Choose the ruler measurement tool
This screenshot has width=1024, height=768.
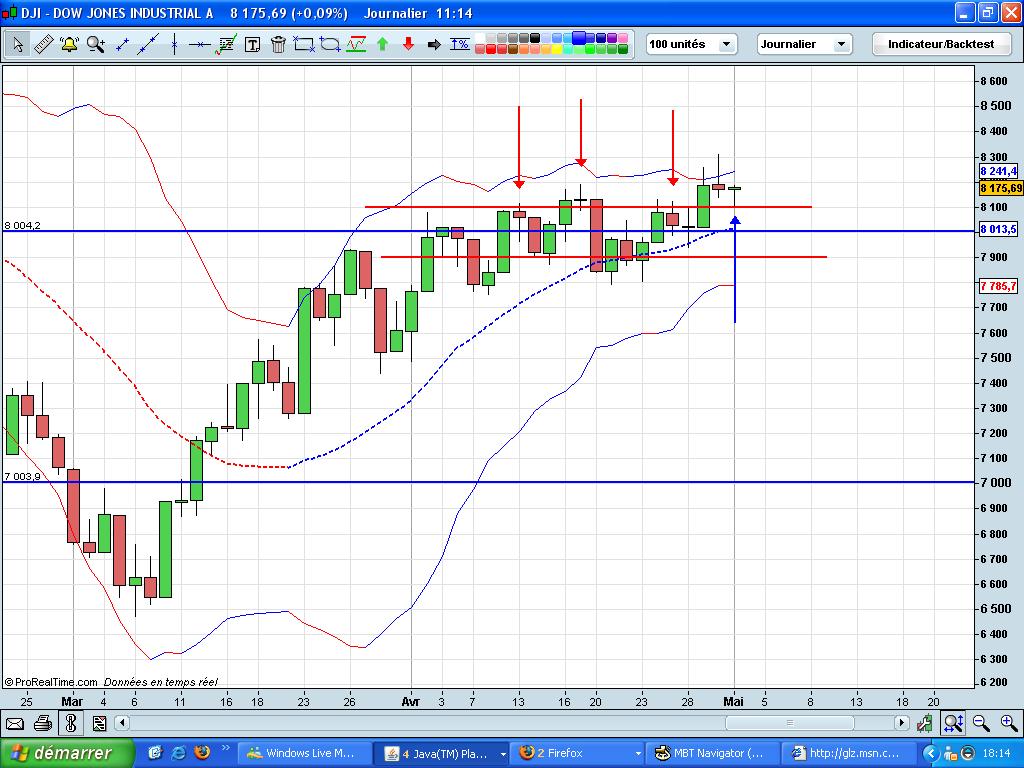43,44
